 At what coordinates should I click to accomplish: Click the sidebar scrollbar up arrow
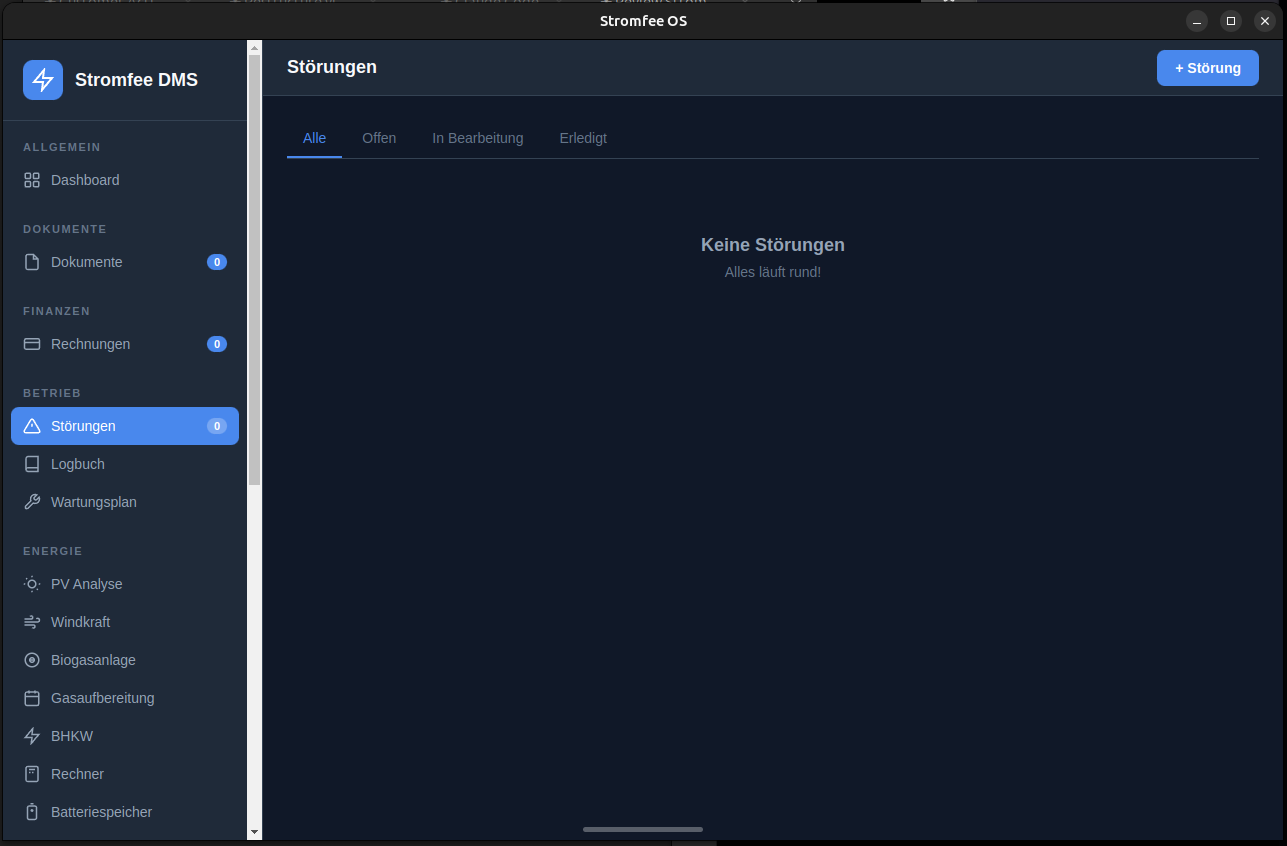click(254, 48)
